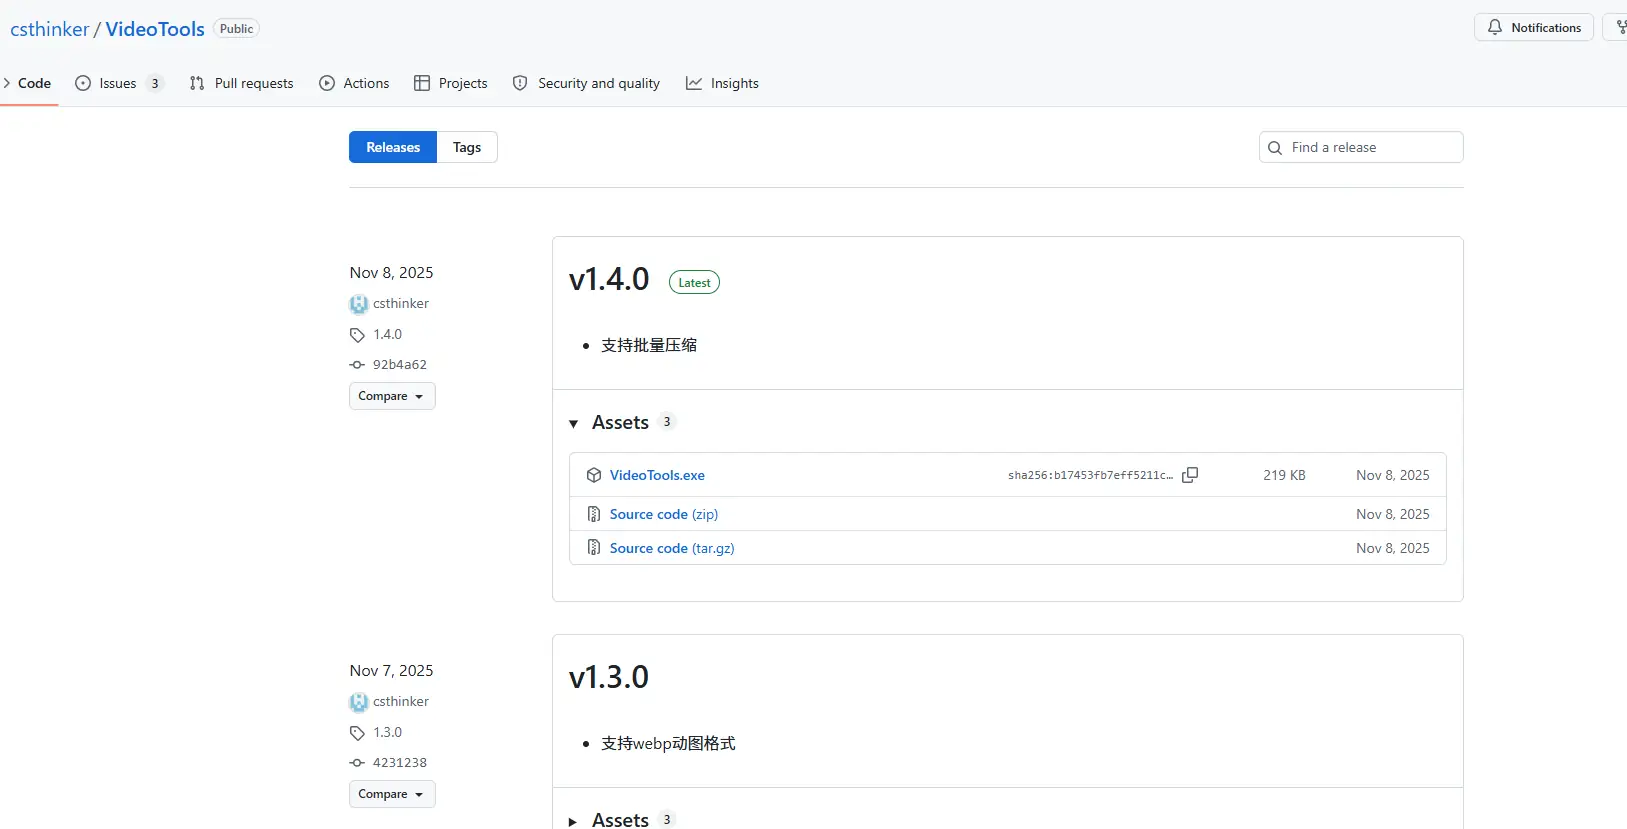Click the commit icon beside 4231238
The image size is (1627, 829).
357,763
